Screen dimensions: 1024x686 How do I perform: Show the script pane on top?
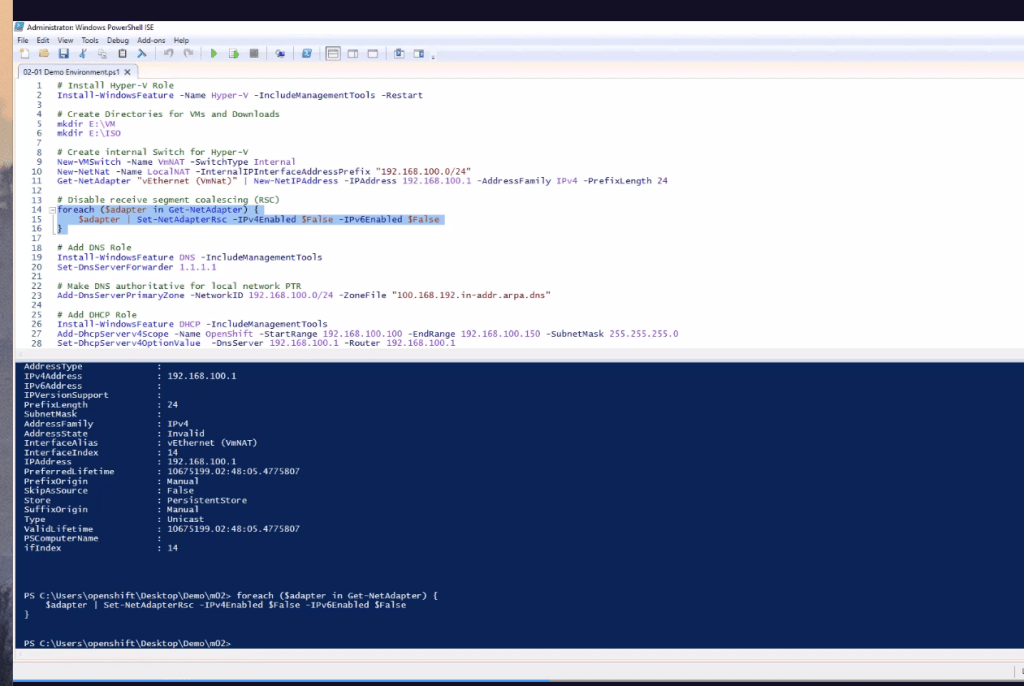[332, 54]
